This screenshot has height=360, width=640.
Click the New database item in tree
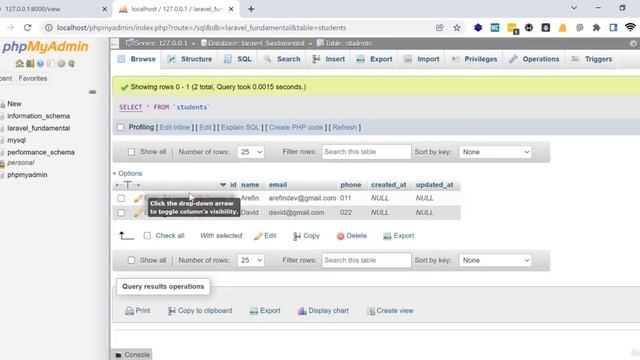coord(14,104)
